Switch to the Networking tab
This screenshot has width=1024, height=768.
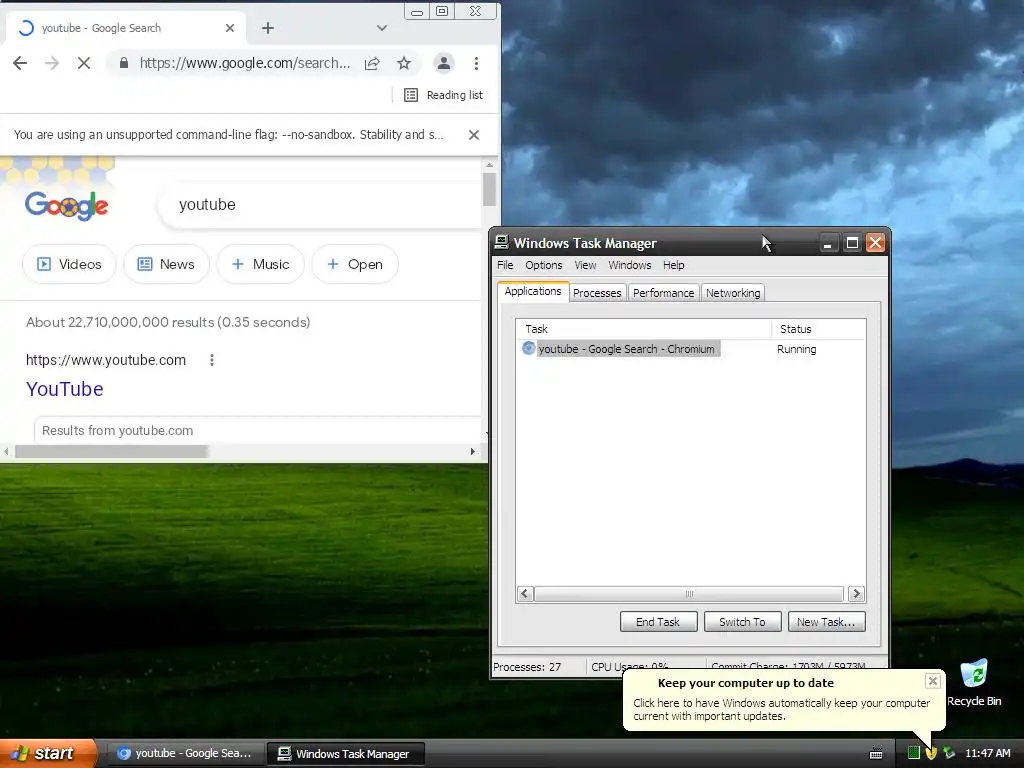point(733,293)
